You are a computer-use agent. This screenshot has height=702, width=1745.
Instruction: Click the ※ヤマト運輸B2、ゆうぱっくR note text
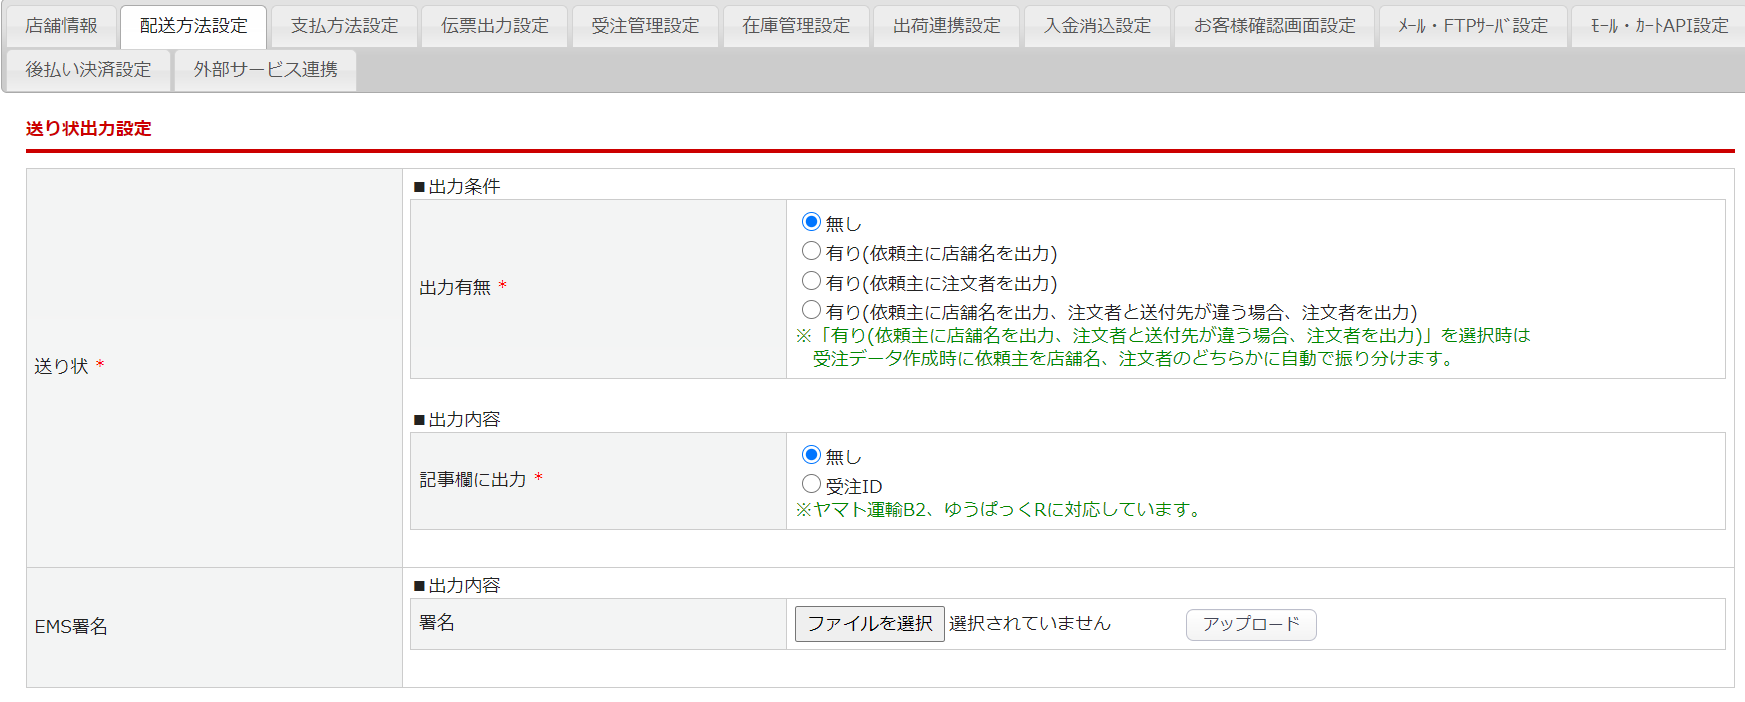pyautogui.click(x=1000, y=510)
